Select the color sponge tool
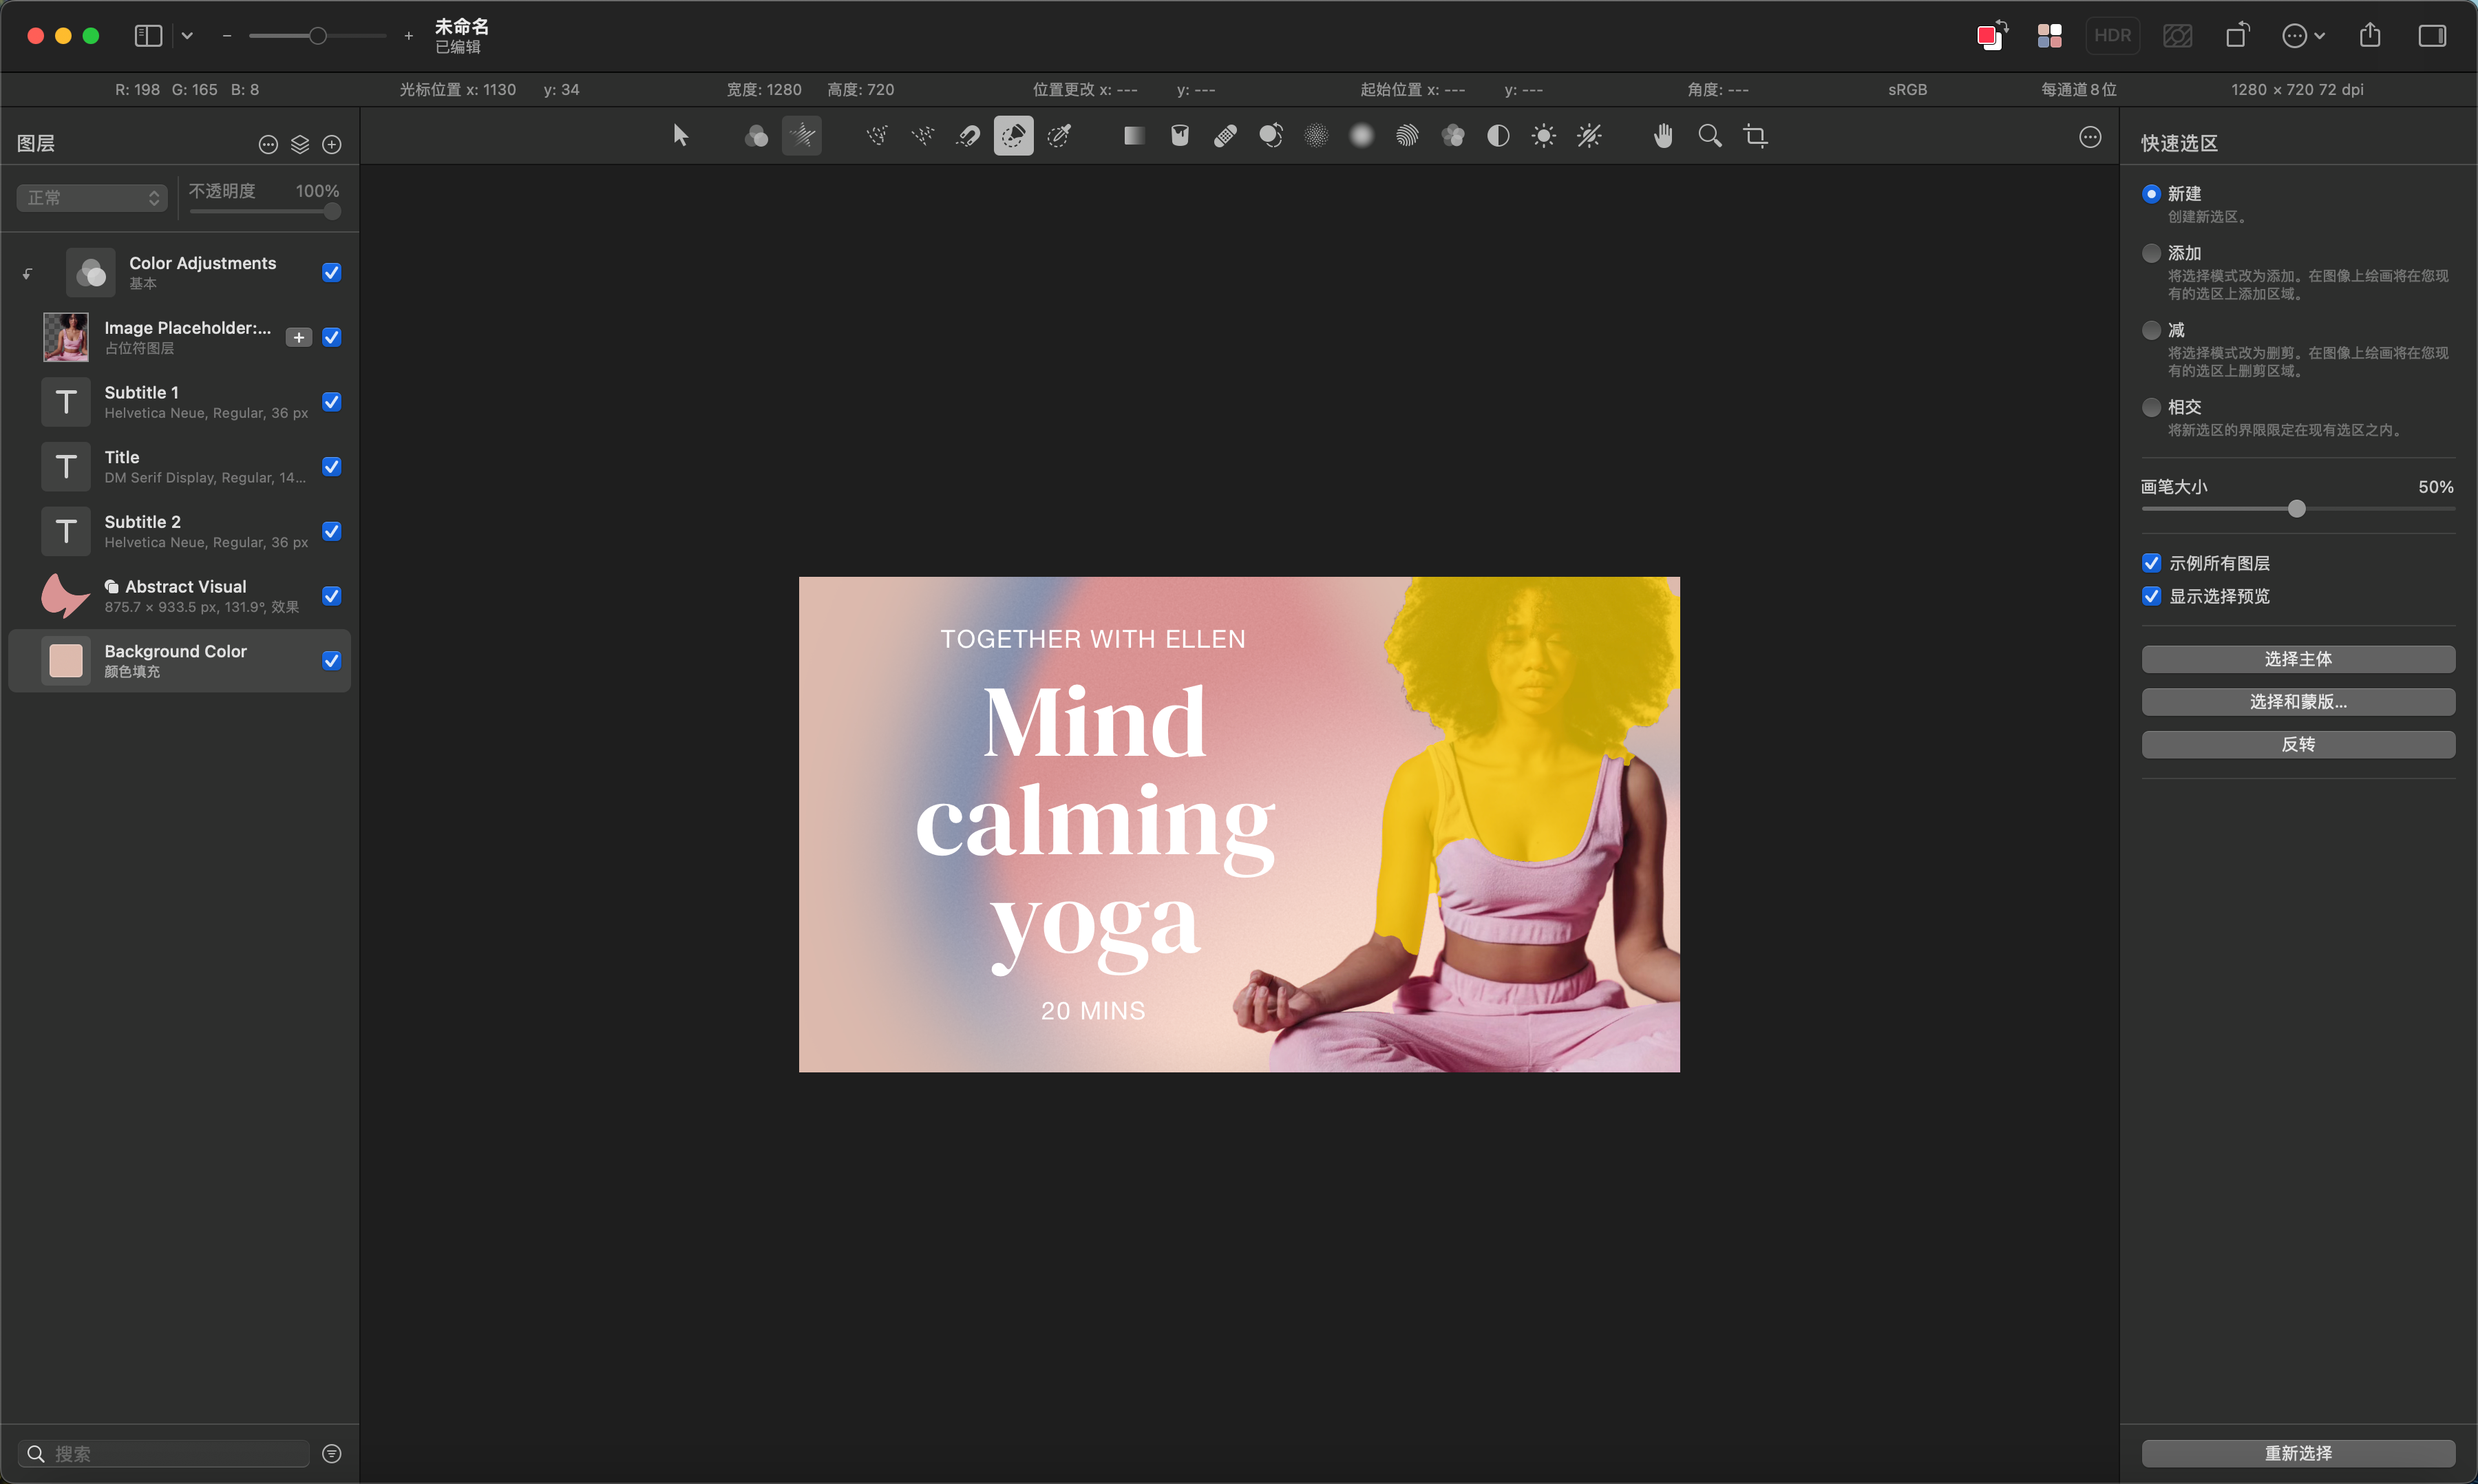Viewport: 2478px width, 1484px height. pos(1453,135)
